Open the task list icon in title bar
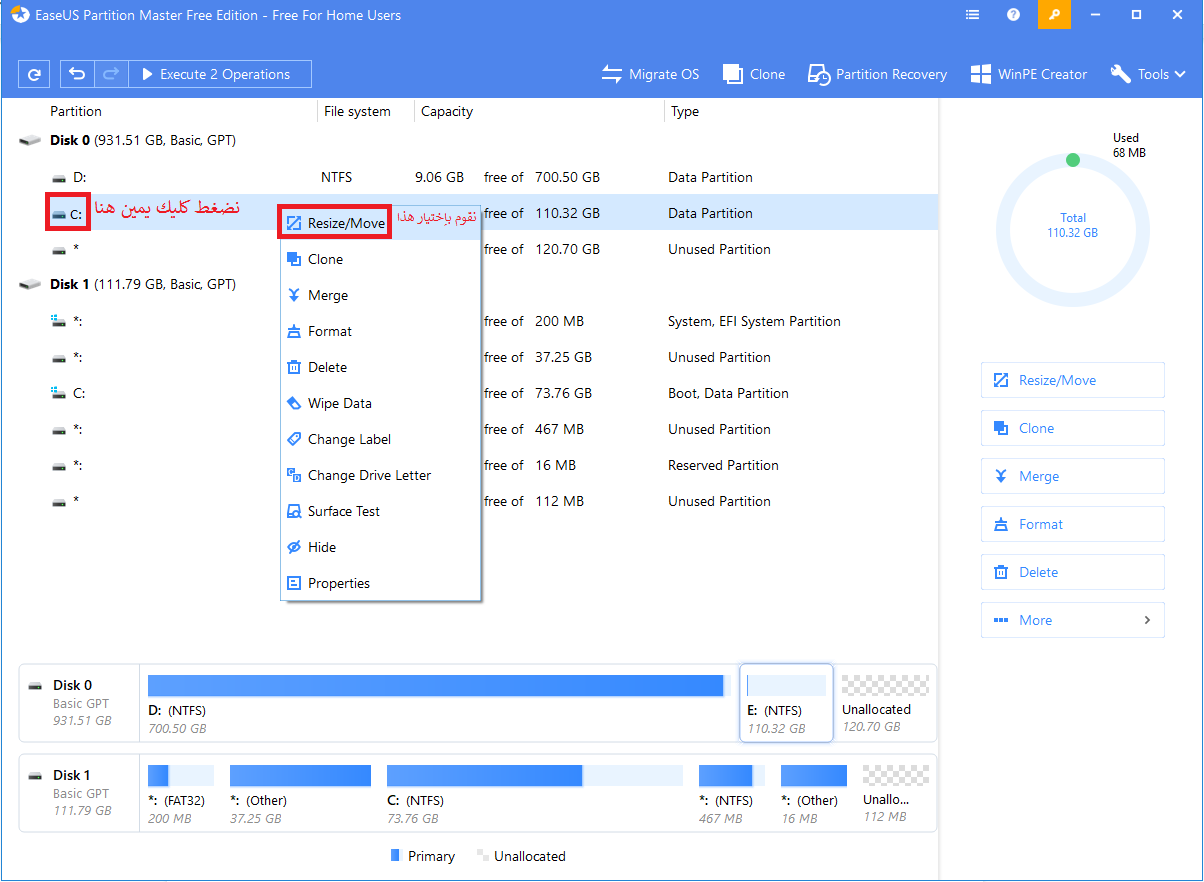The width and height of the screenshot is (1204, 882). (973, 15)
